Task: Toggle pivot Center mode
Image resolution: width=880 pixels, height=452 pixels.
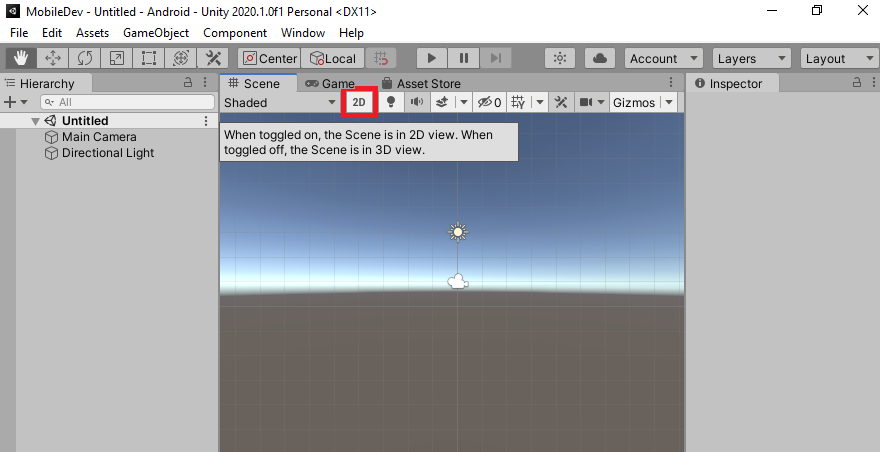Action: tap(269, 58)
